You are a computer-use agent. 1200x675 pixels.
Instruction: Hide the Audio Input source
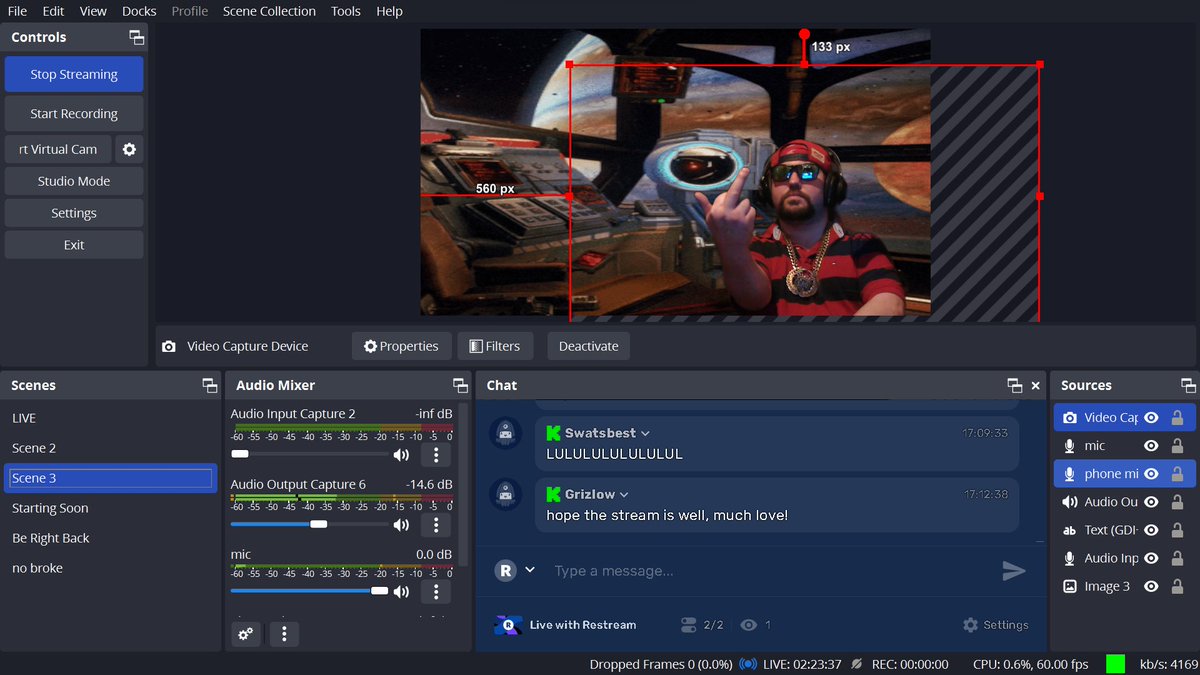click(x=1151, y=558)
